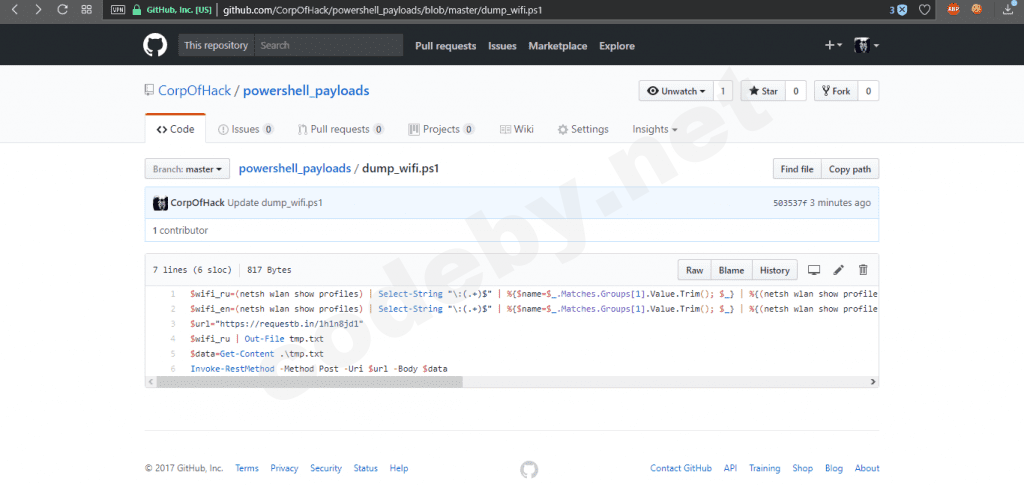
Task: Open the file History
Action: click(x=775, y=270)
